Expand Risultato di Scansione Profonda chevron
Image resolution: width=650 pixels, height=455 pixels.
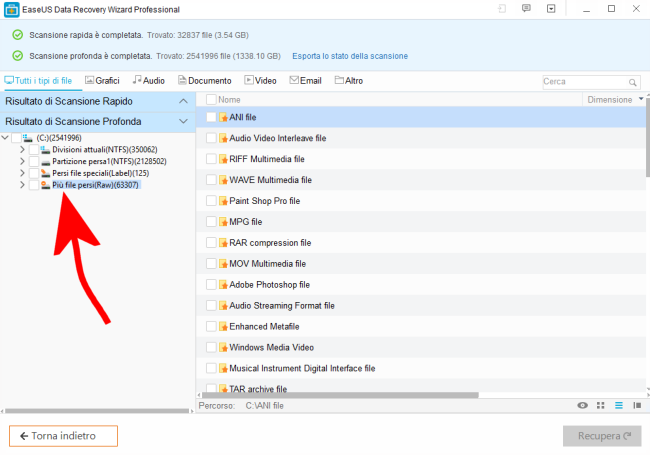(x=183, y=121)
